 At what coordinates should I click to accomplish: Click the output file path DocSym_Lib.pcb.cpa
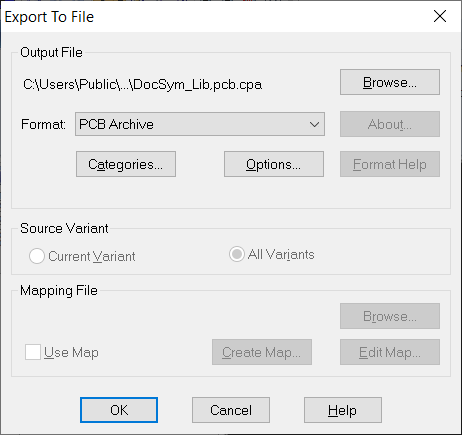142,85
